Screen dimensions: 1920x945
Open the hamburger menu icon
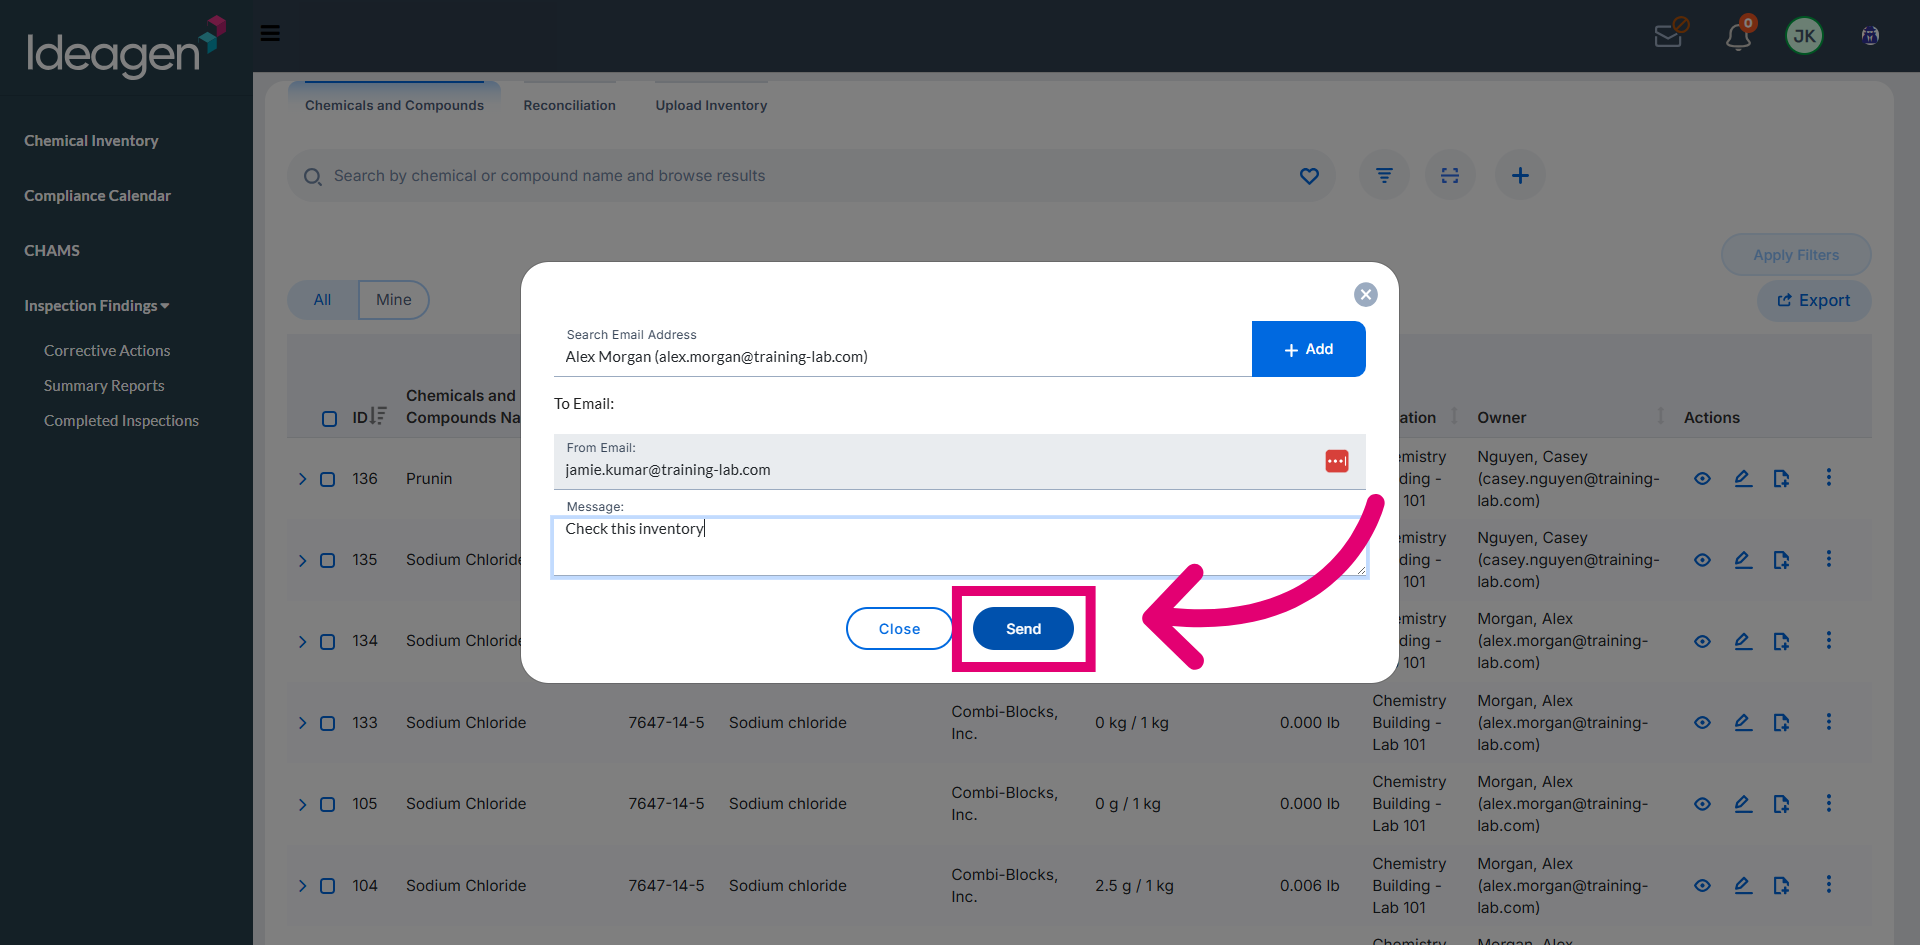pos(270,33)
